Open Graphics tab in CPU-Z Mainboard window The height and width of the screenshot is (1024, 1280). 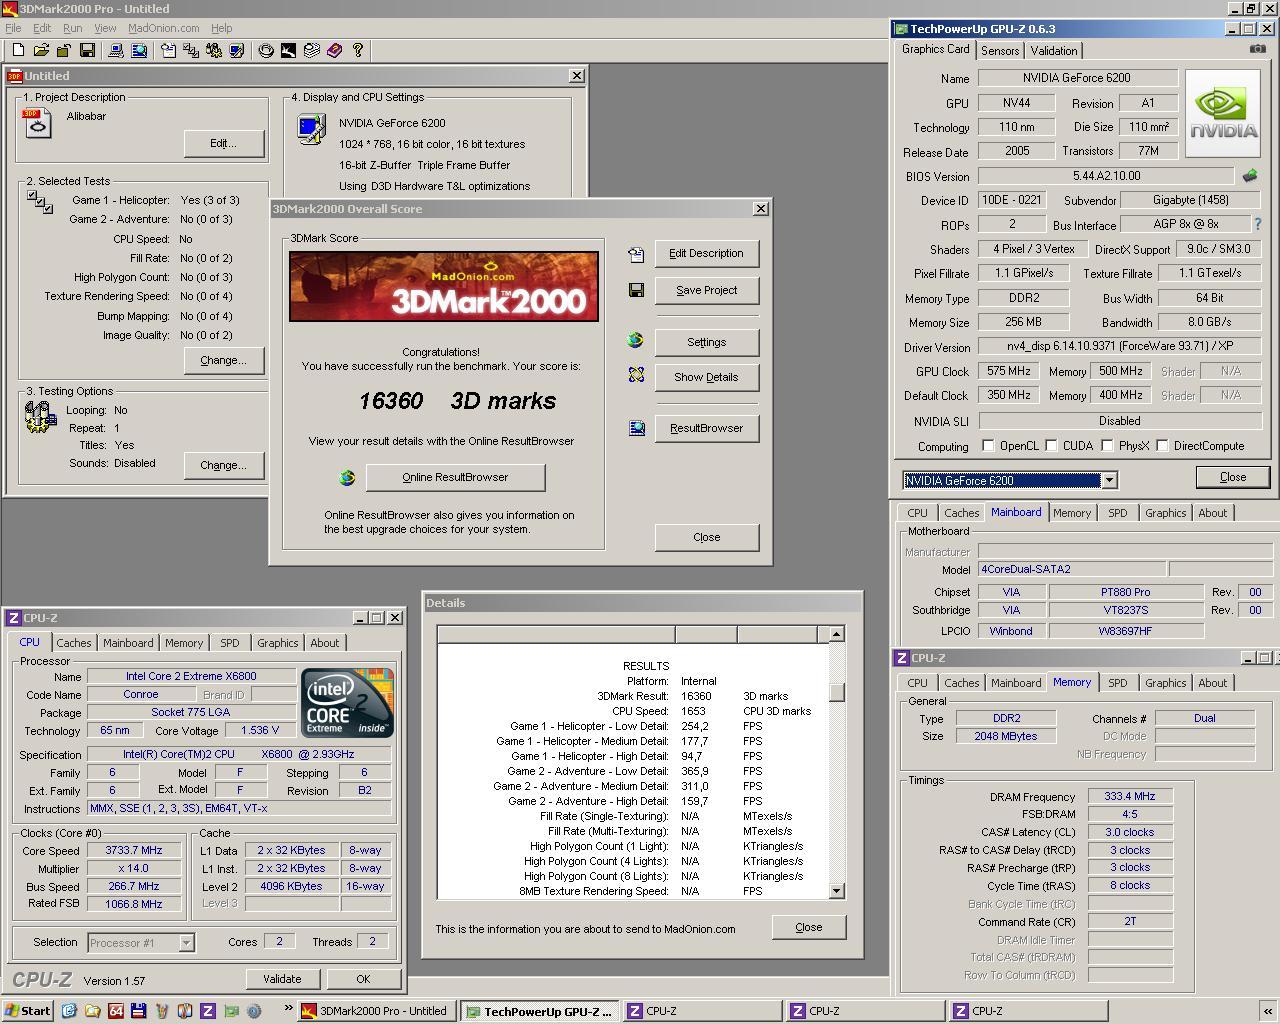click(x=1165, y=513)
